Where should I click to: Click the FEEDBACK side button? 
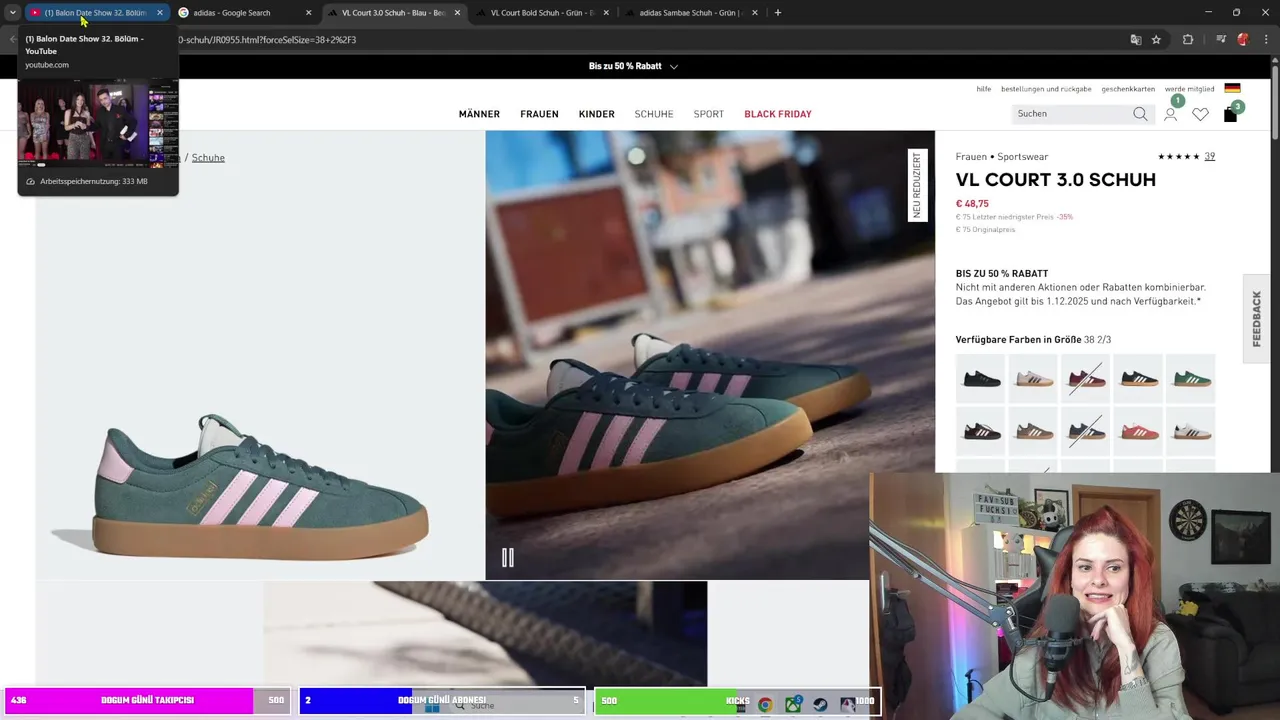tap(1257, 319)
